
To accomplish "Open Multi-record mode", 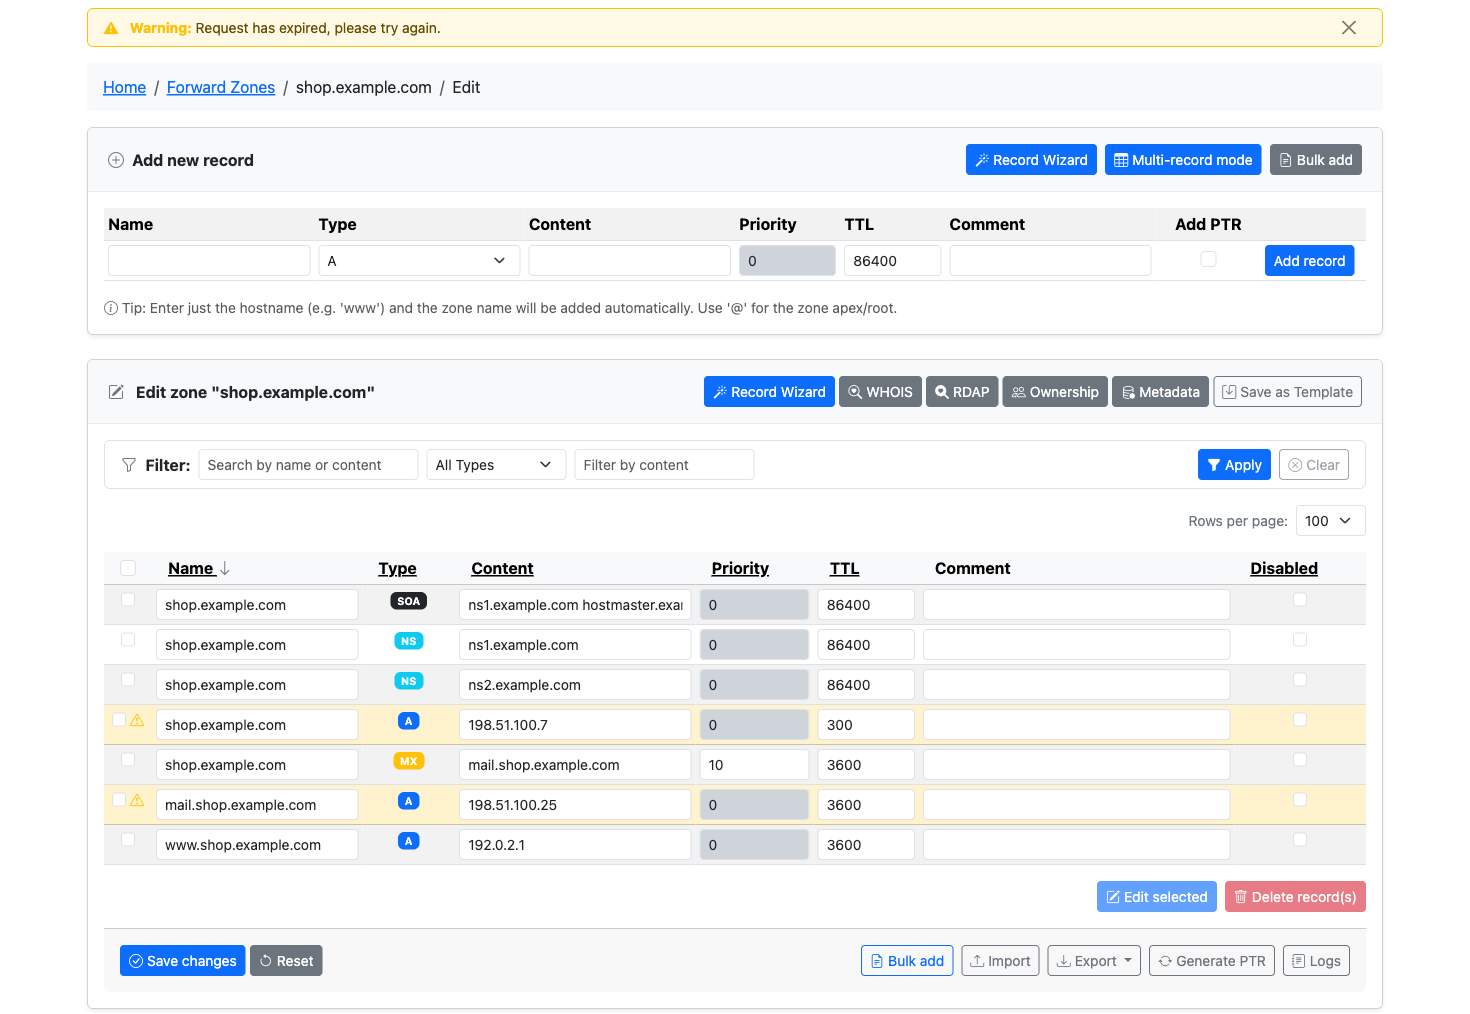I will tap(1183, 160).
